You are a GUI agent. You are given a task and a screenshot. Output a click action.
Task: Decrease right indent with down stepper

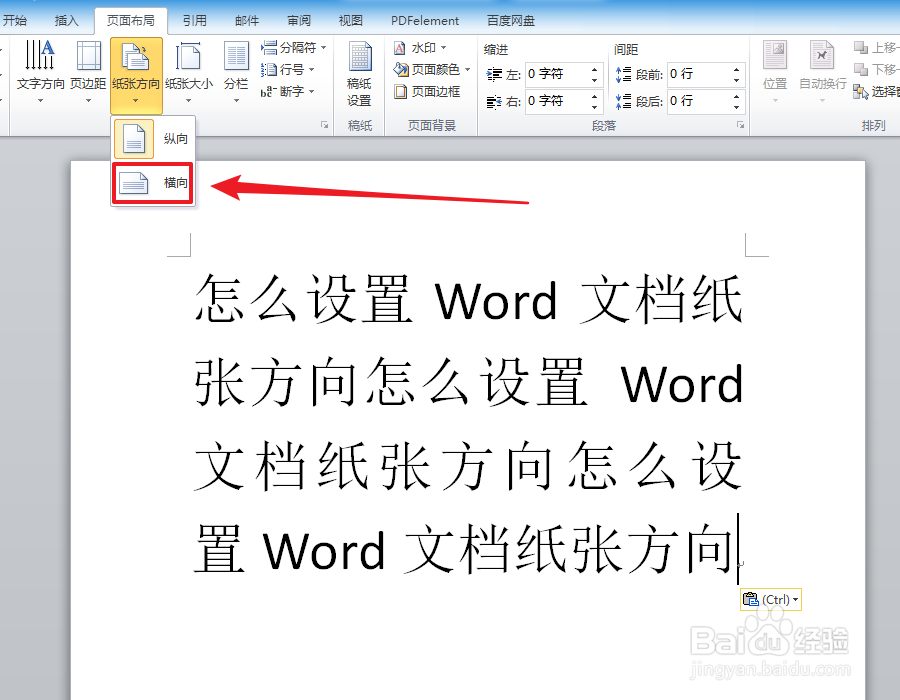tap(595, 107)
